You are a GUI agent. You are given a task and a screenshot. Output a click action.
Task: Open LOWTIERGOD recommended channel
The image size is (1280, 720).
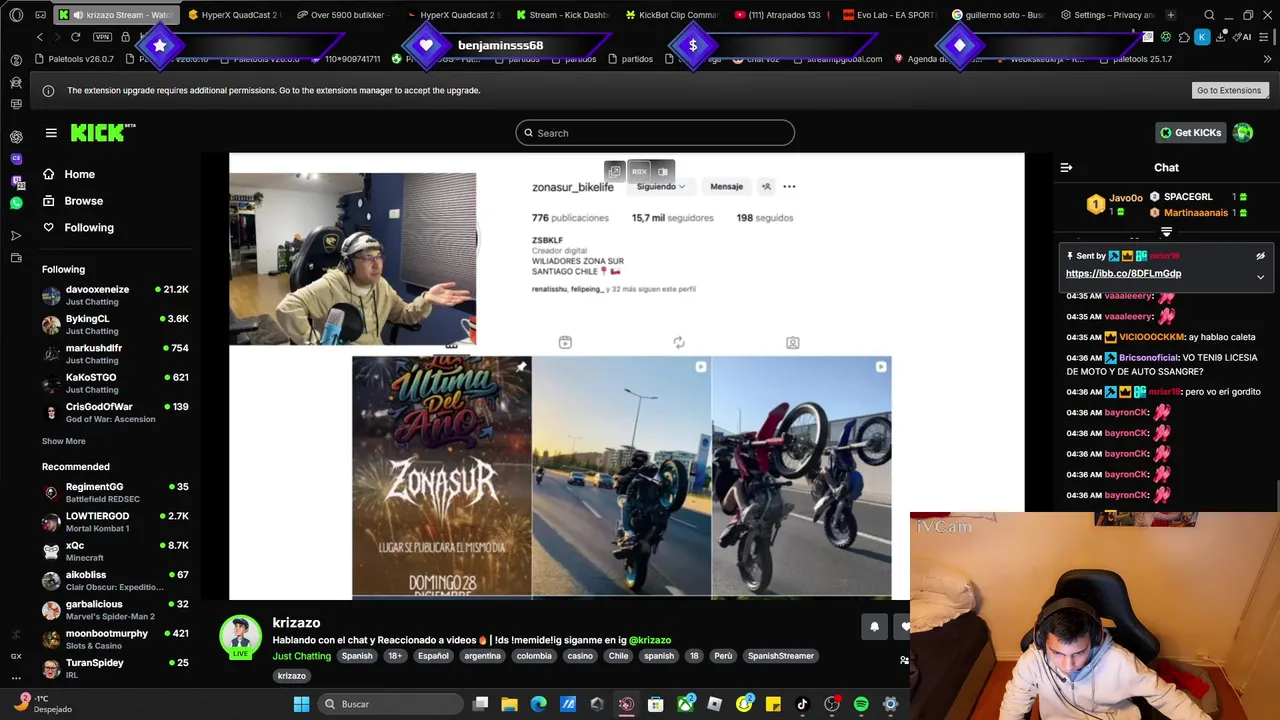(115, 521)
